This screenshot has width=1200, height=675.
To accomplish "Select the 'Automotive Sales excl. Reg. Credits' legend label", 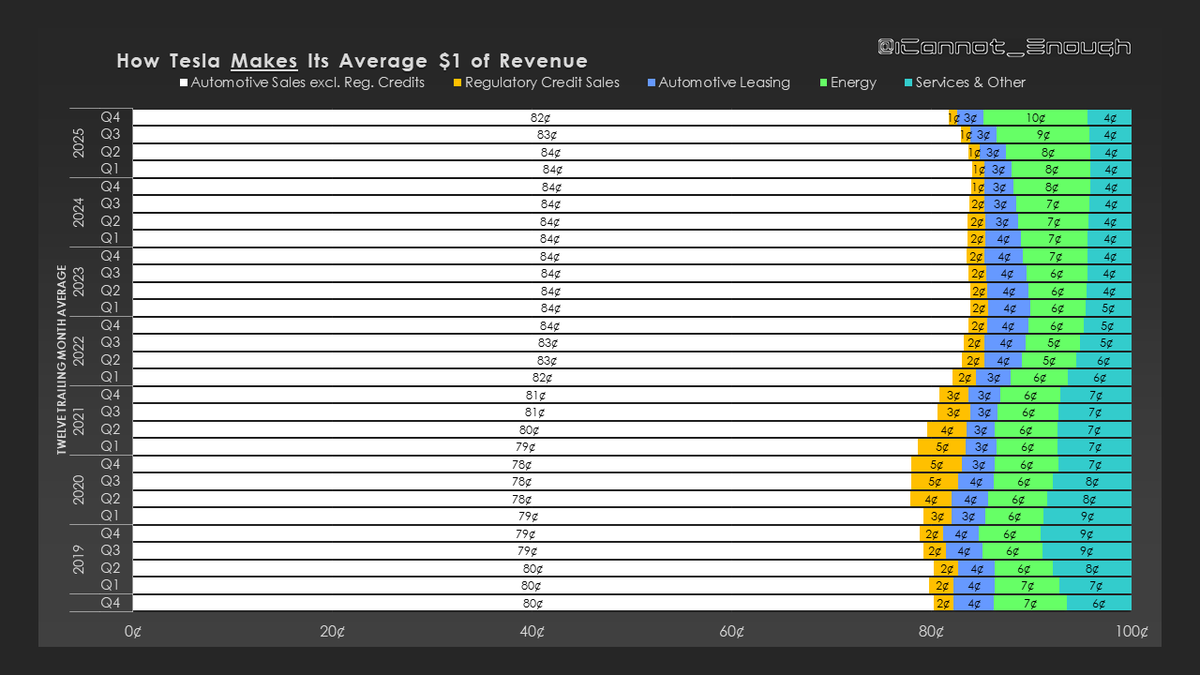I will click(x=308, y=83).
